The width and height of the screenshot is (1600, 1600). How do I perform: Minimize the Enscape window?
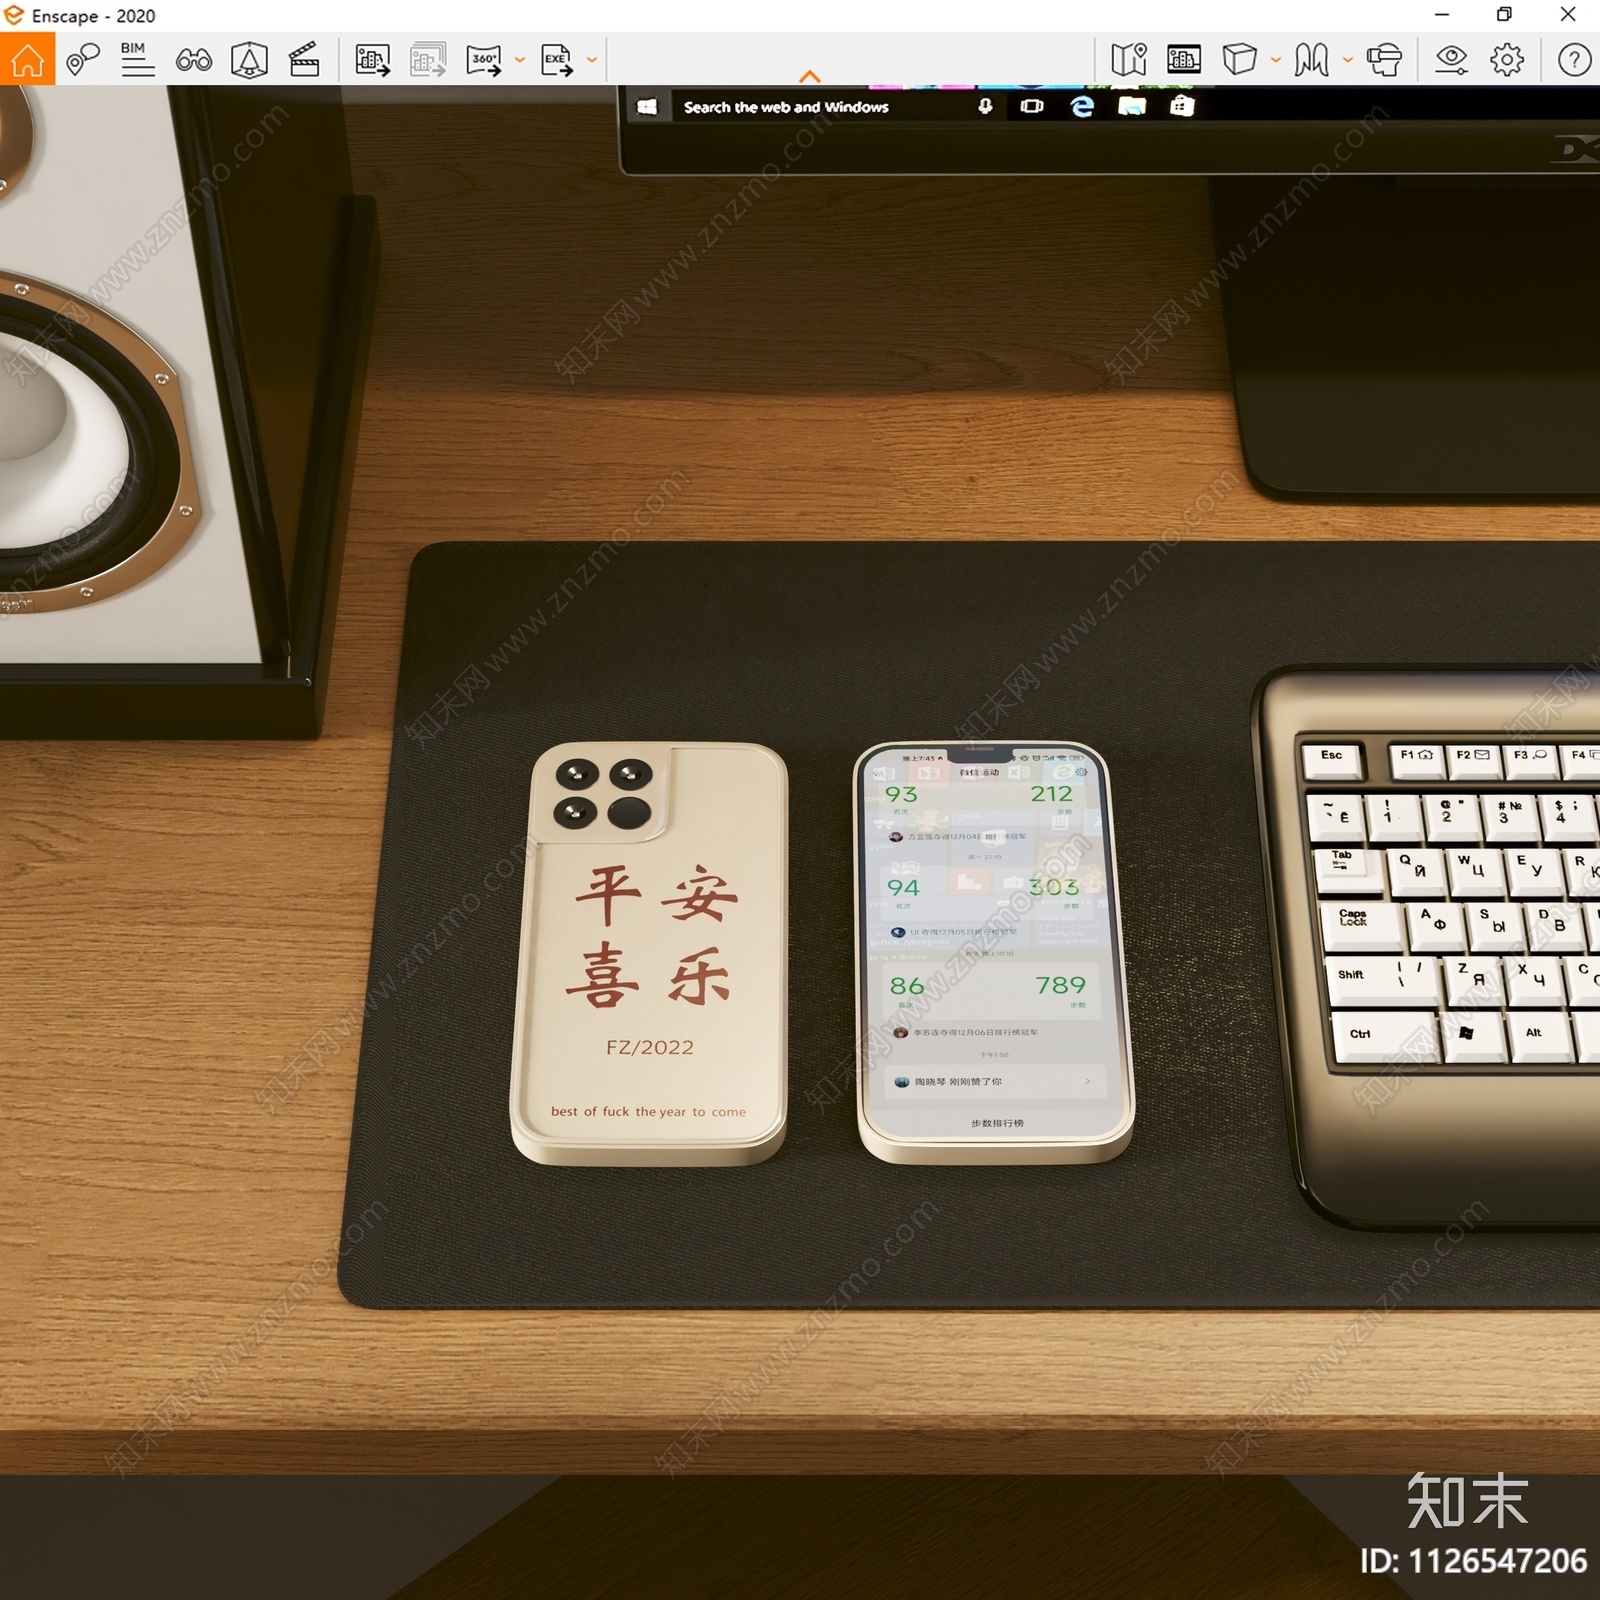[1442, 15]
